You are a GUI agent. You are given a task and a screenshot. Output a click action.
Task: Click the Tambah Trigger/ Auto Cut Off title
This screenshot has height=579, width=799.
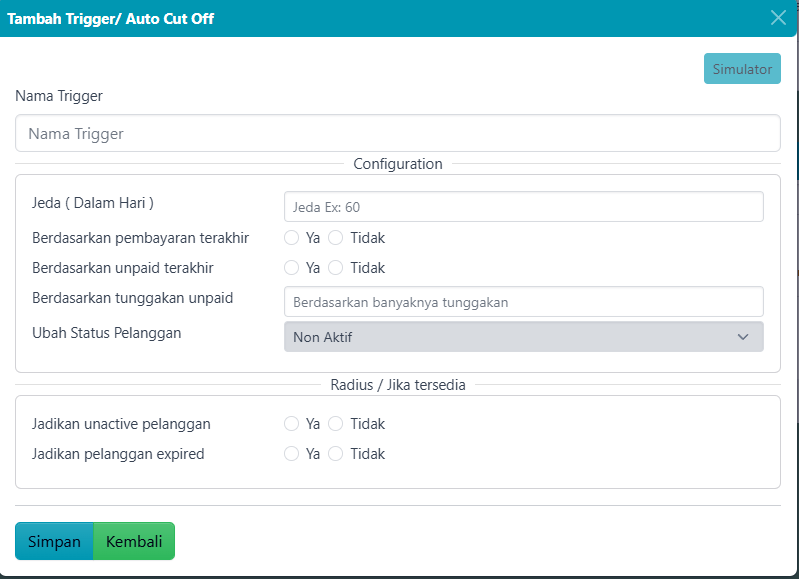[x=111, y=18]
